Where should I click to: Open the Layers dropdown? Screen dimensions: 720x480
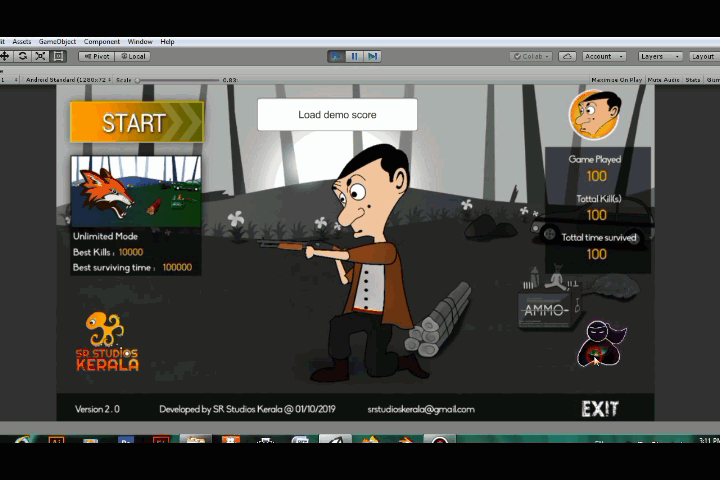click(x=660, y=56)
